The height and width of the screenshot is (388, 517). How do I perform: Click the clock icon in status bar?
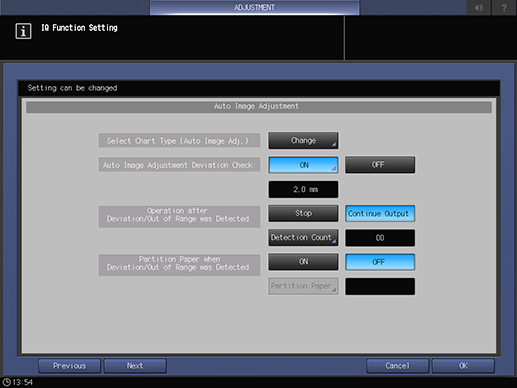(x=6, y=382)
